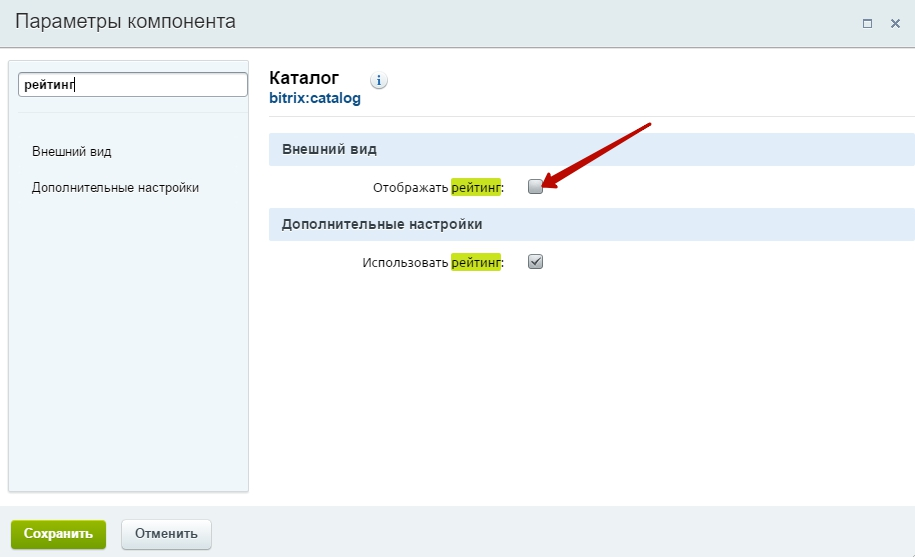This screenshot has width=915, height=557.
Task: Click the highlighted рейтинг word under Дополнительные настройки
Action: click(x=475, y=263)
